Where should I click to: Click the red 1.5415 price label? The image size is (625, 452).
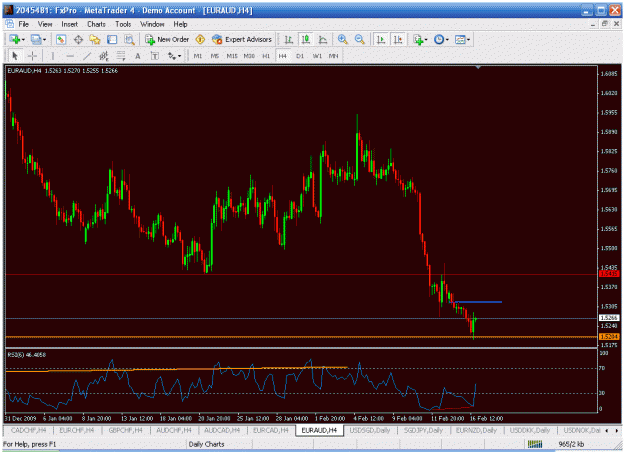[609, 274]
